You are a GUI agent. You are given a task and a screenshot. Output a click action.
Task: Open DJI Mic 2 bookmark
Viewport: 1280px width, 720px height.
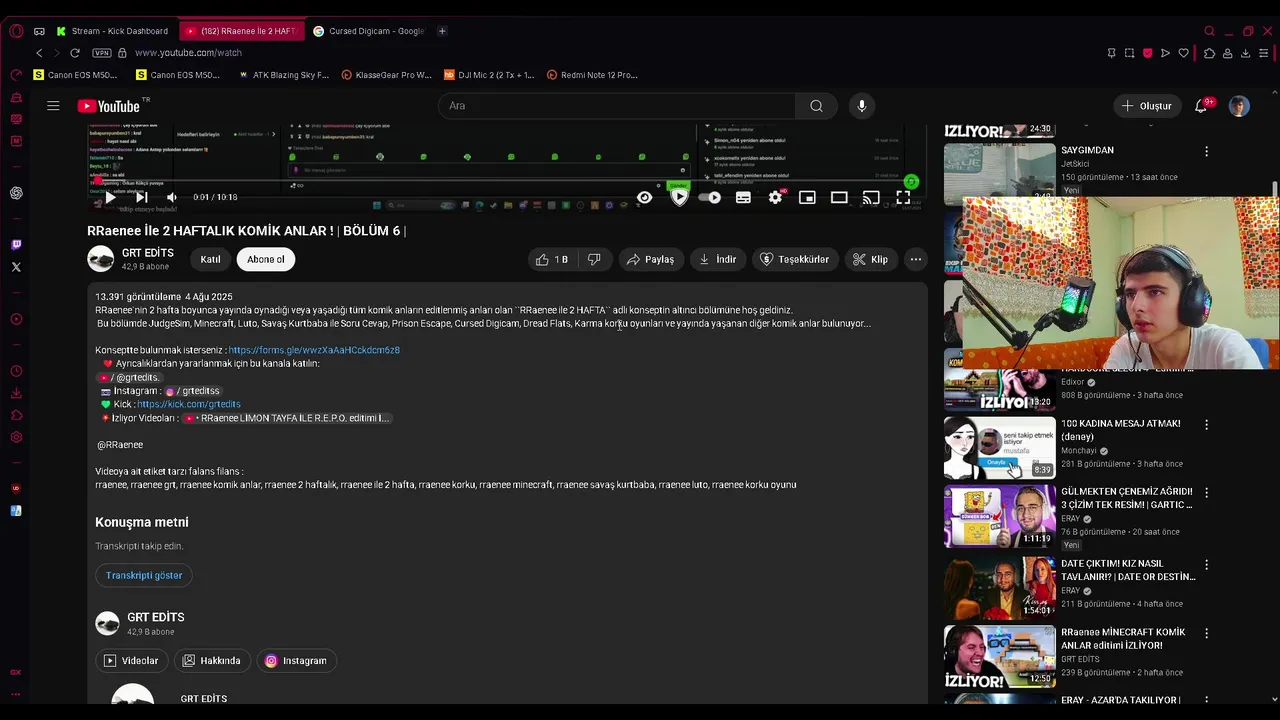pyautogui.click(x=489, y=75)
